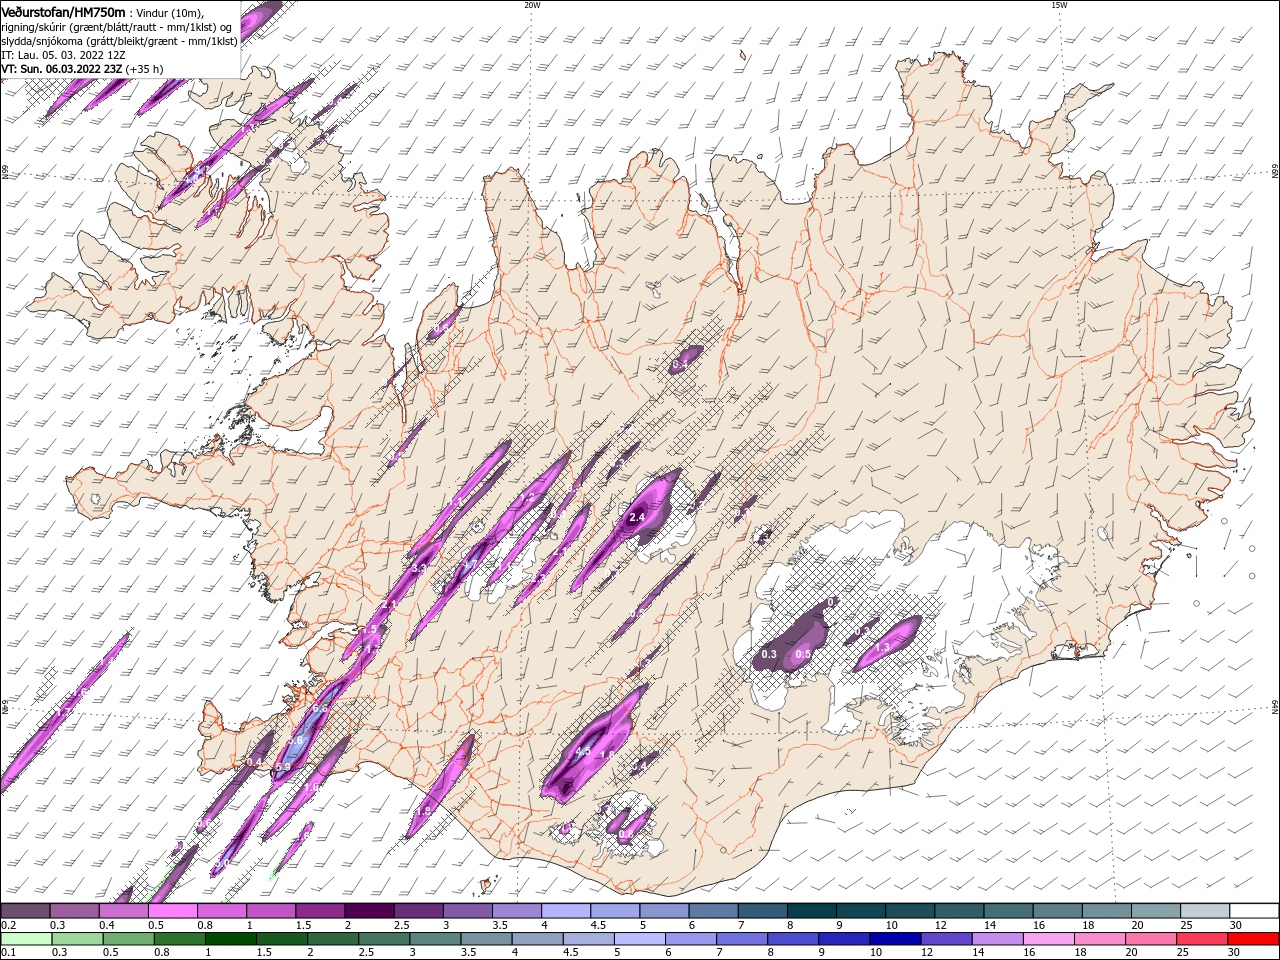Screen dimensions: 1280x960
Task: Click the '0.2' label under top legend row
Action: click(7, 925)
